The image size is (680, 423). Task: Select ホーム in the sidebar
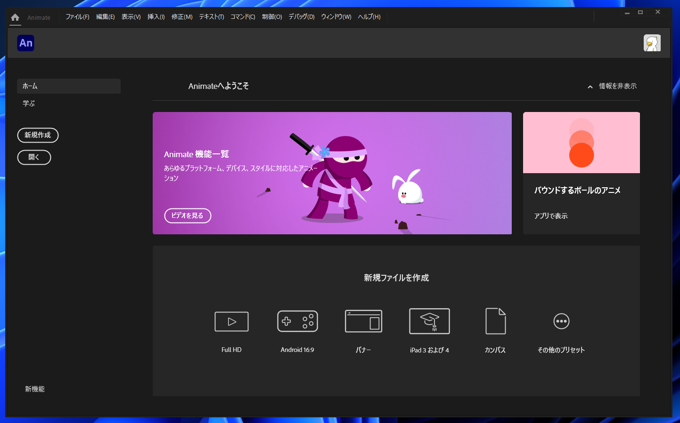click(69, 86)
